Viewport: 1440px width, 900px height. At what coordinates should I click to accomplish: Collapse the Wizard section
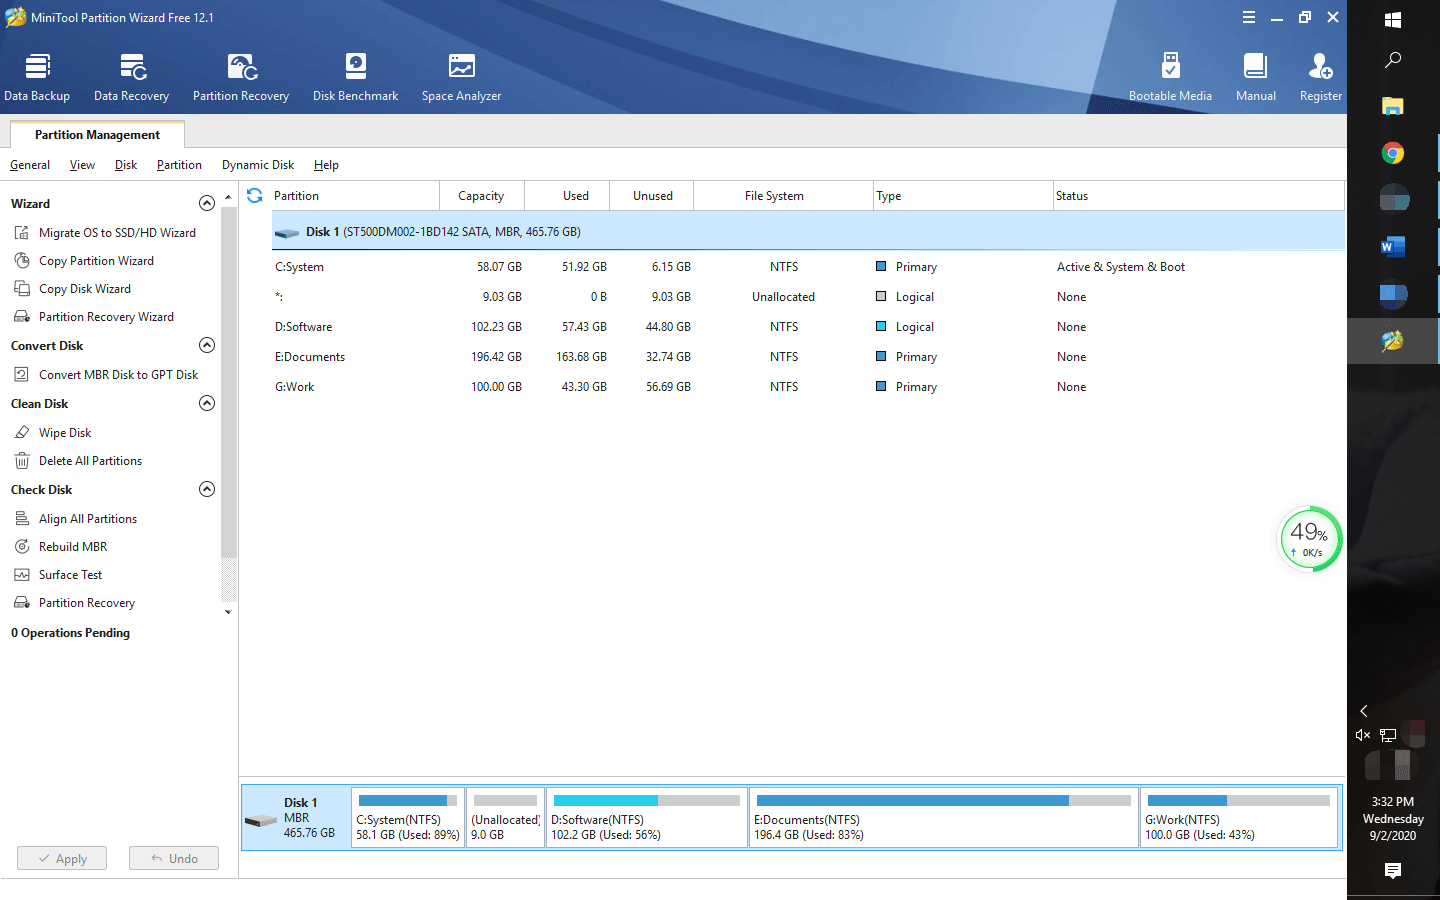click(207, 203)
